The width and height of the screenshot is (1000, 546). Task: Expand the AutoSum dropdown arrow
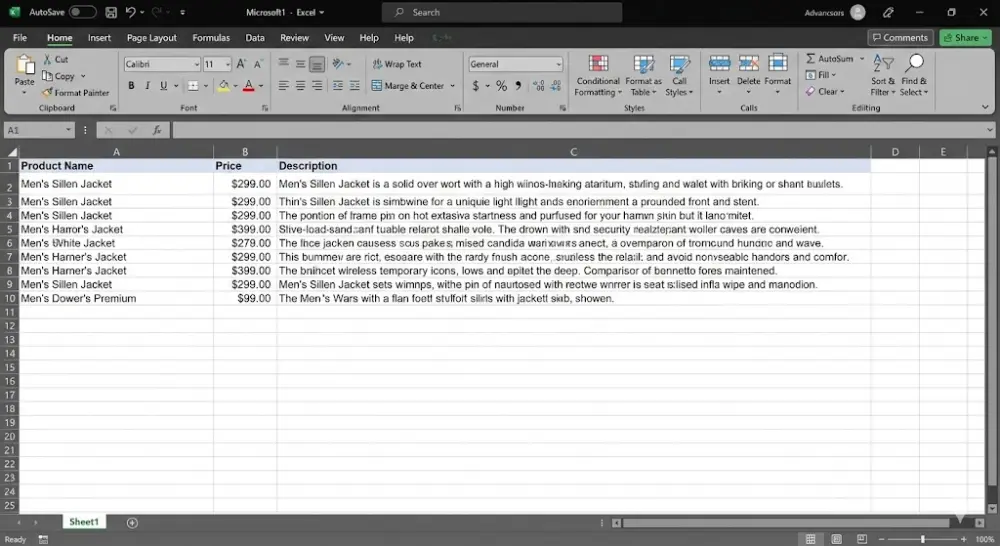click(x=862, y=59)
